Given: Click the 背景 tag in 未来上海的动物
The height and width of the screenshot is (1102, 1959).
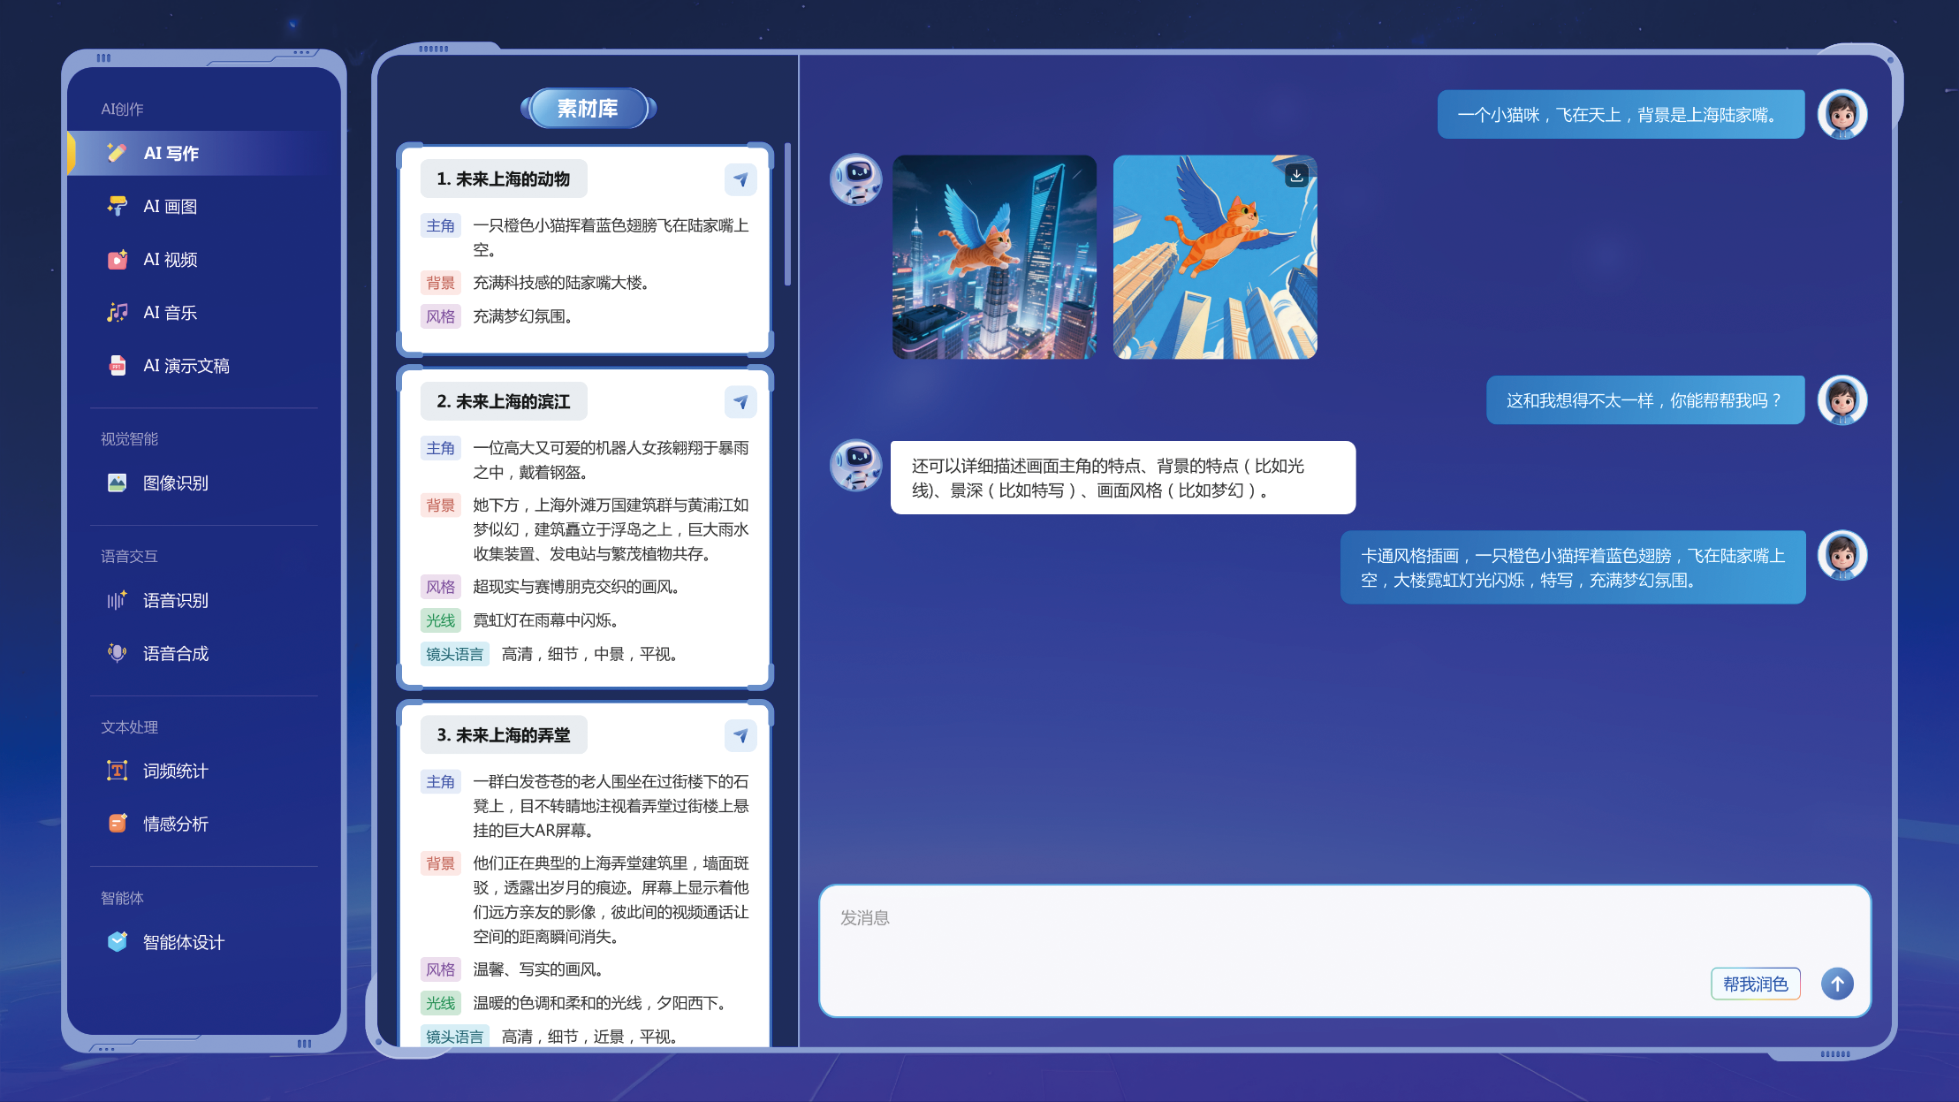Looking at the screenshot, I should [x=440, y=283].
